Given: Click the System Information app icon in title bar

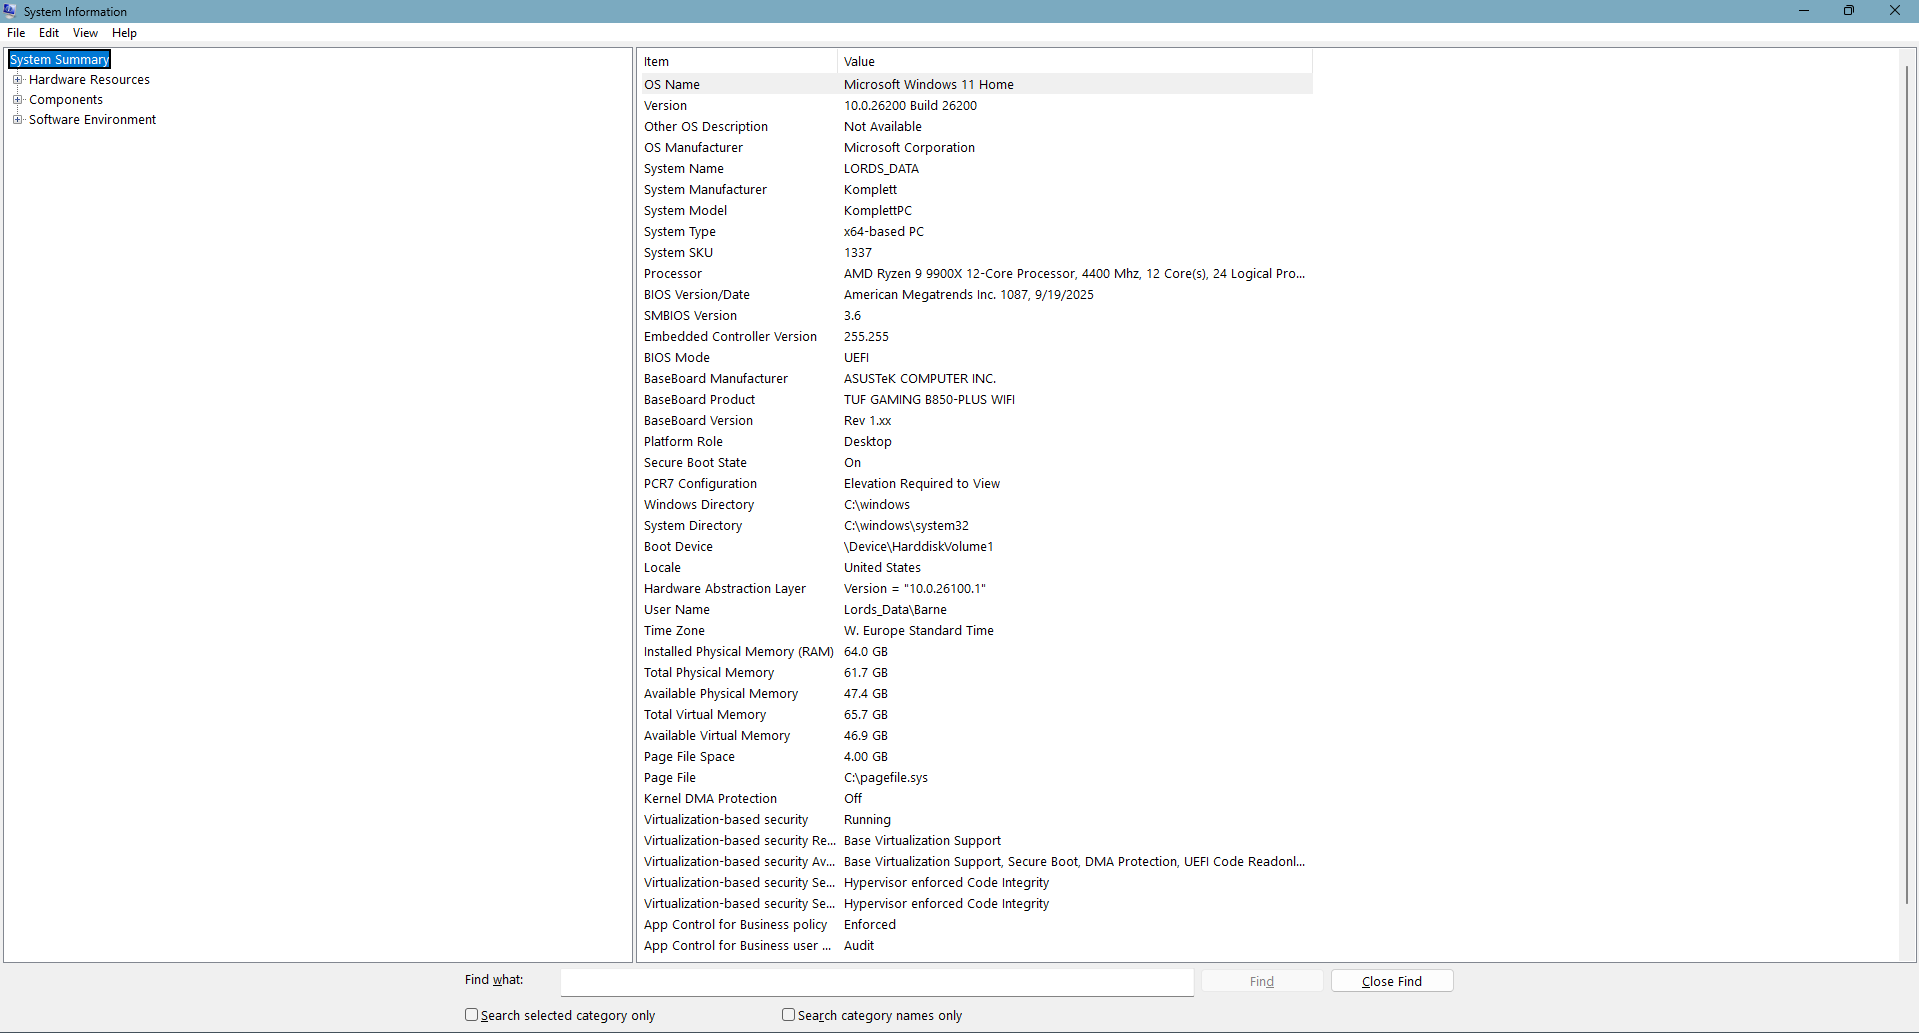Looking at the screenshot, I should coord(10,11).
